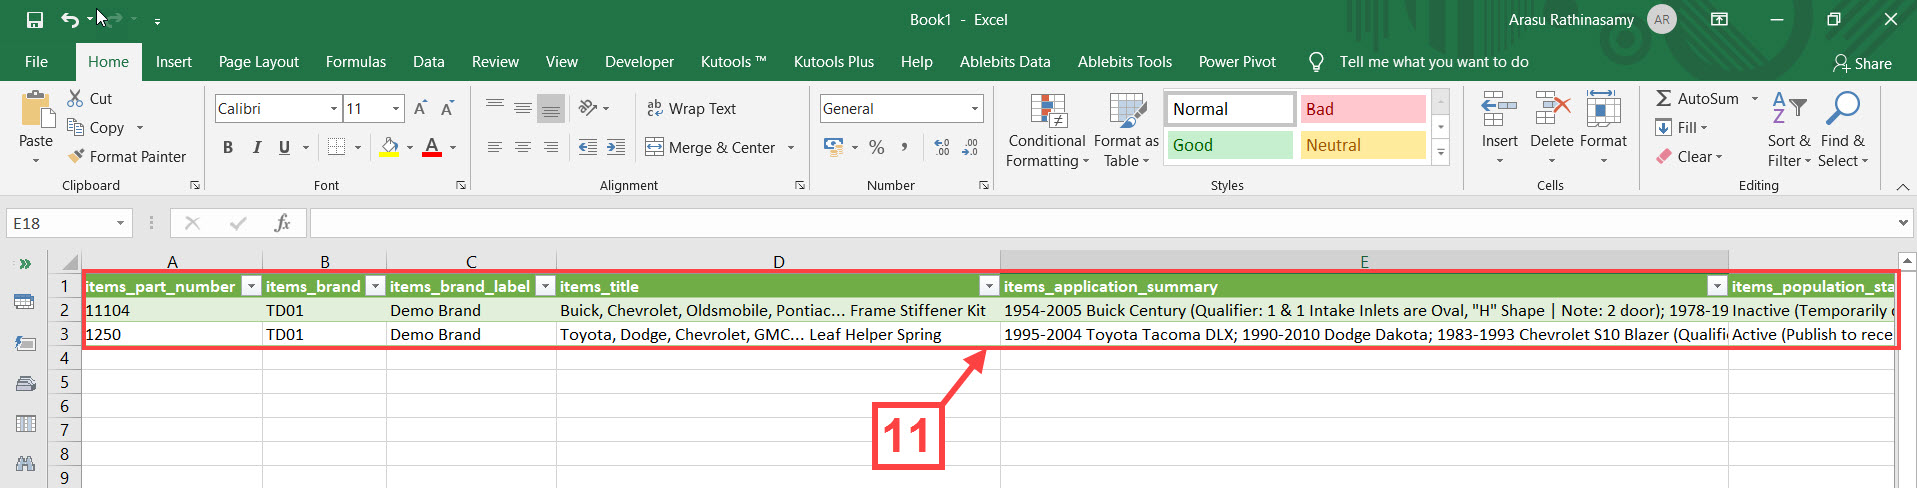Apply the Fill Color yellow swatch
The height and width of the screenshot is (488, 1917).
point(390,147)
